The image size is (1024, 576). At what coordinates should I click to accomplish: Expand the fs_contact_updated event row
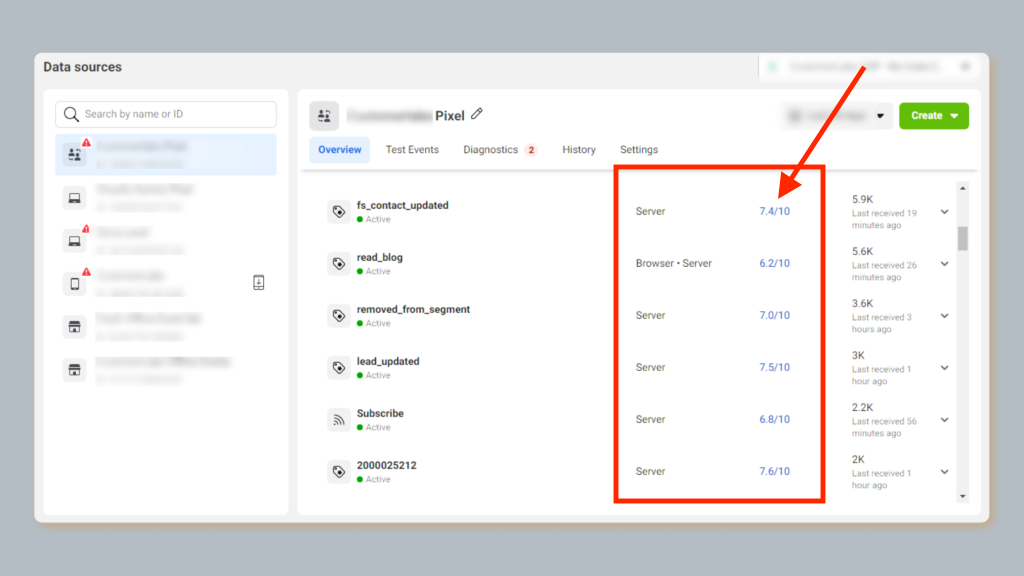(x=944, y=212)
